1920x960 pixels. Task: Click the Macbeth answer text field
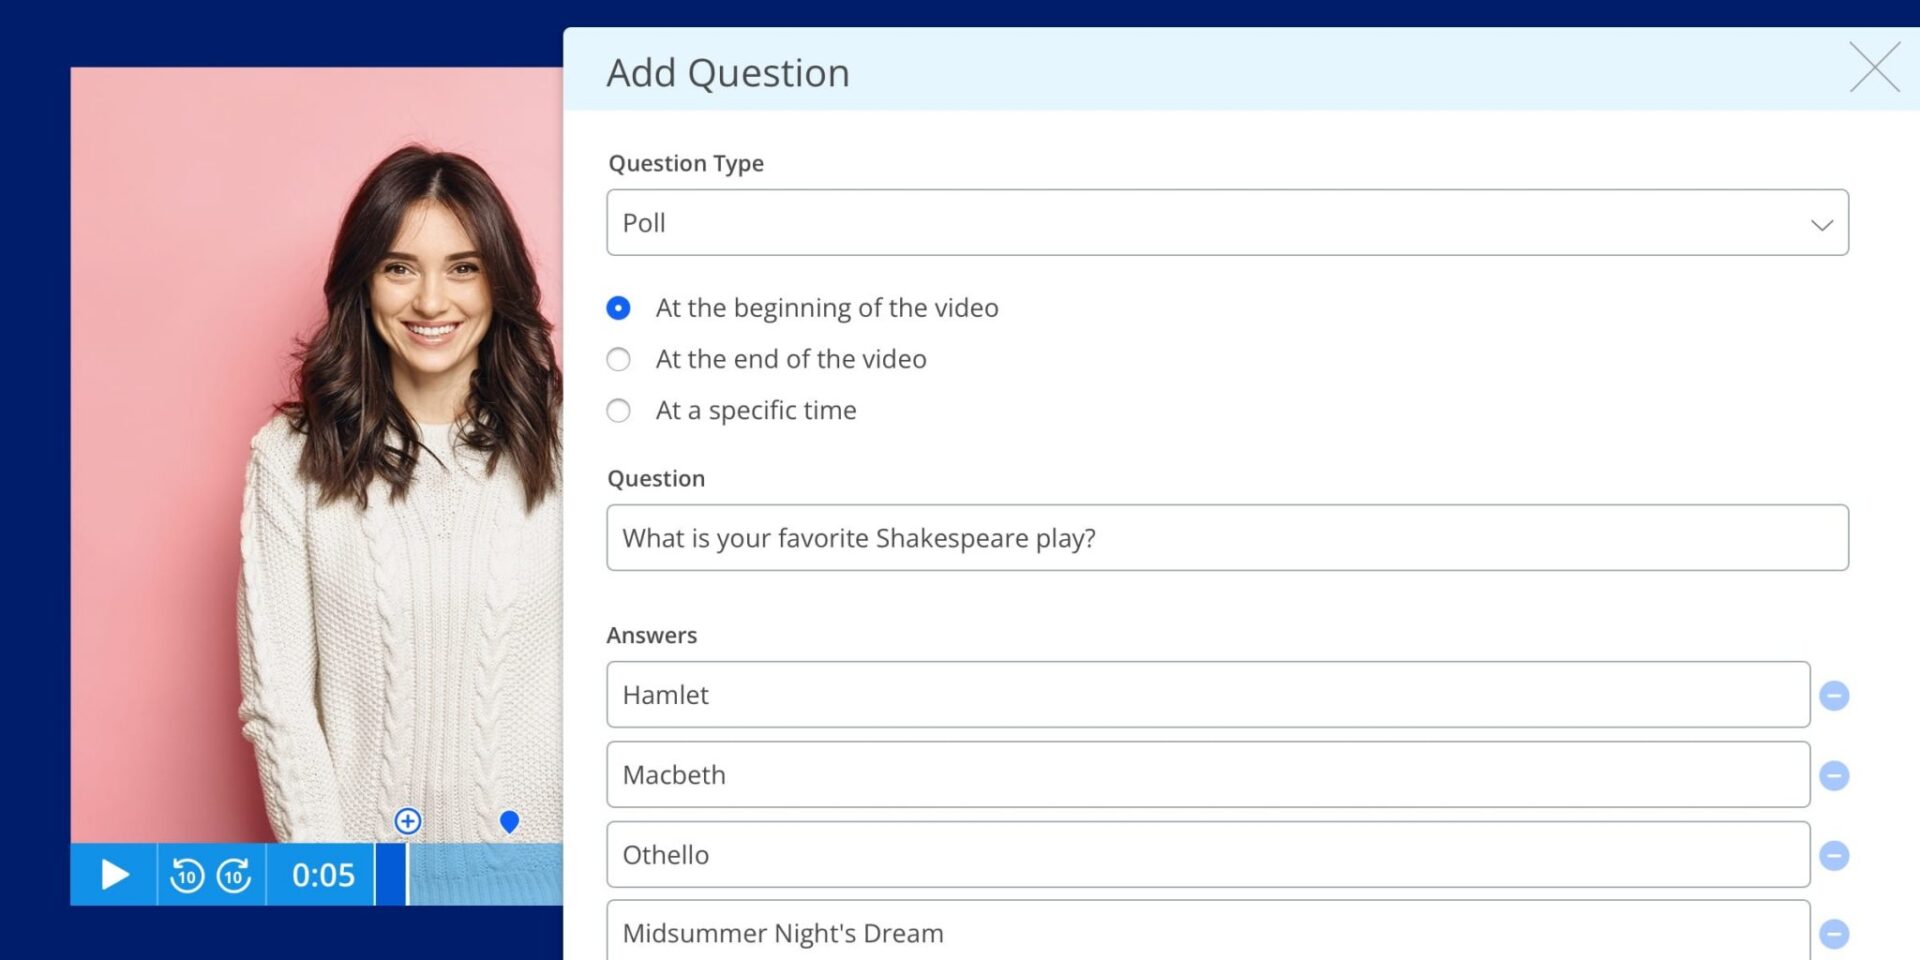1207,774
